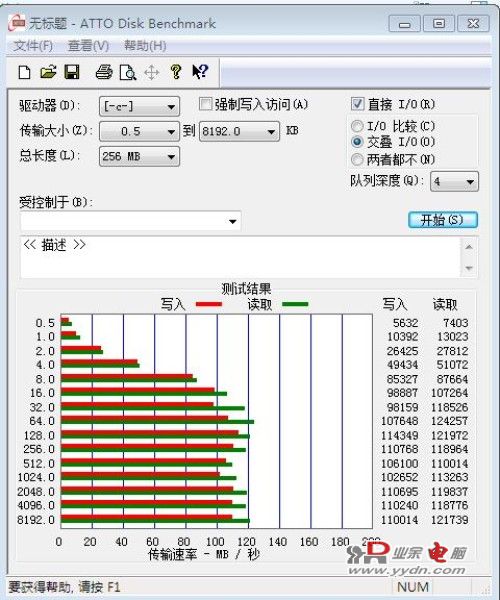Click the Open folder toolbar icon
The width and height of the screenshot is (500, 600).
coord(49,72)
